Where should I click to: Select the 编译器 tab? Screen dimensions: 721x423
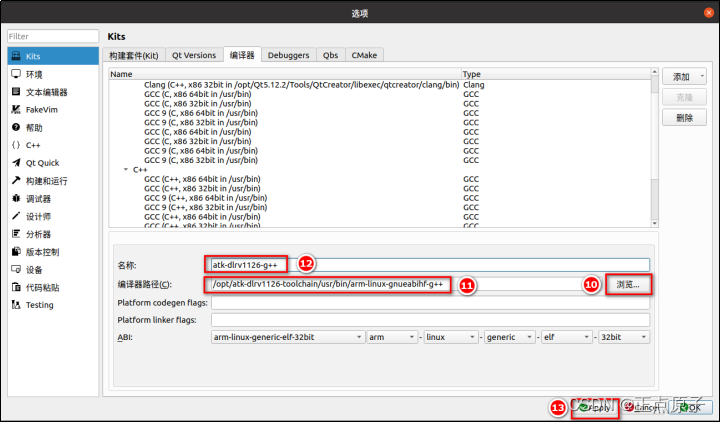pos(242,55)
